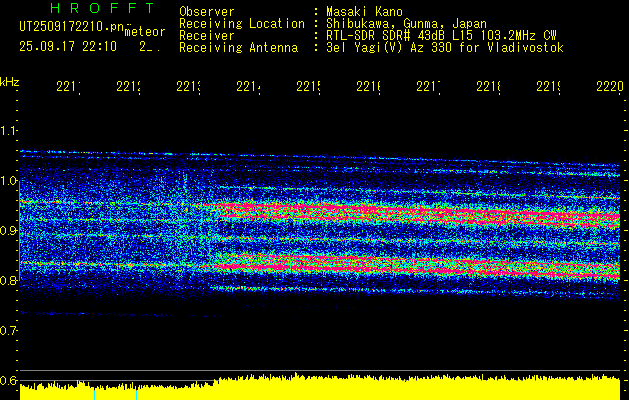The height and width of the screenshot is (400, 629).
Task: Click the HROFFT title text
Action: [102, 8]
